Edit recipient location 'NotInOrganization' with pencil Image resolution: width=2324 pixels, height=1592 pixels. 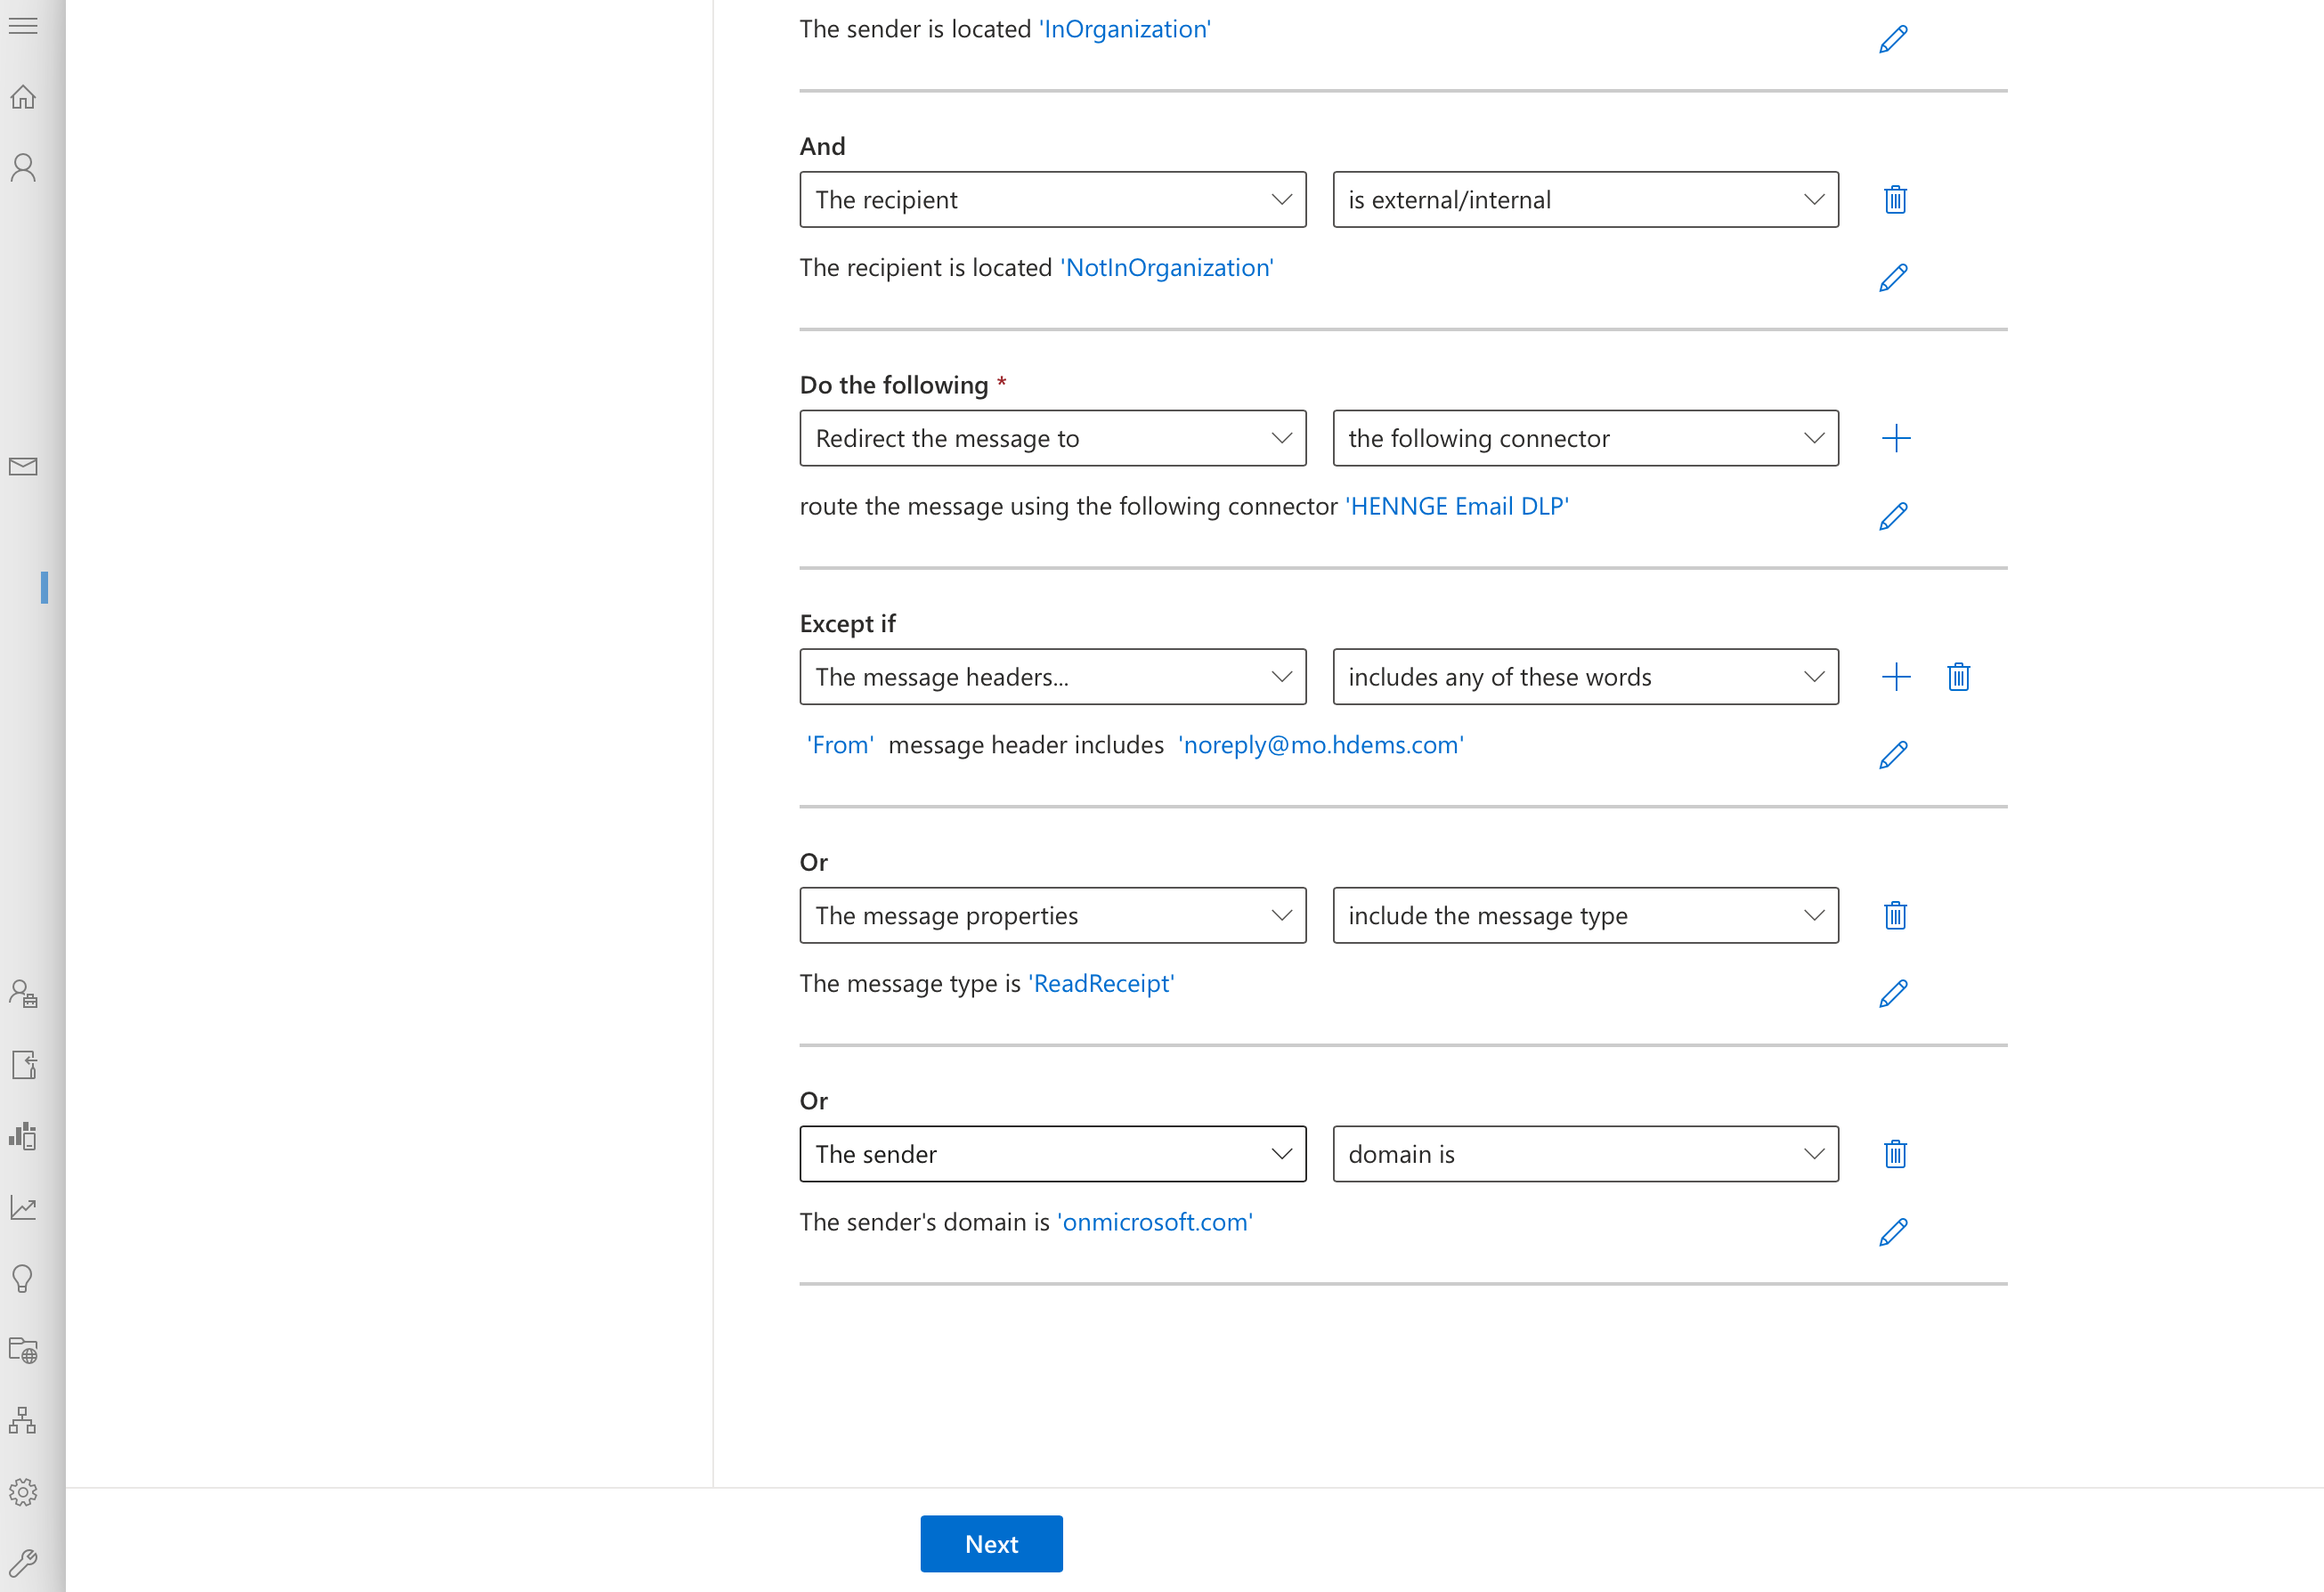click(x=1893, y=278)
